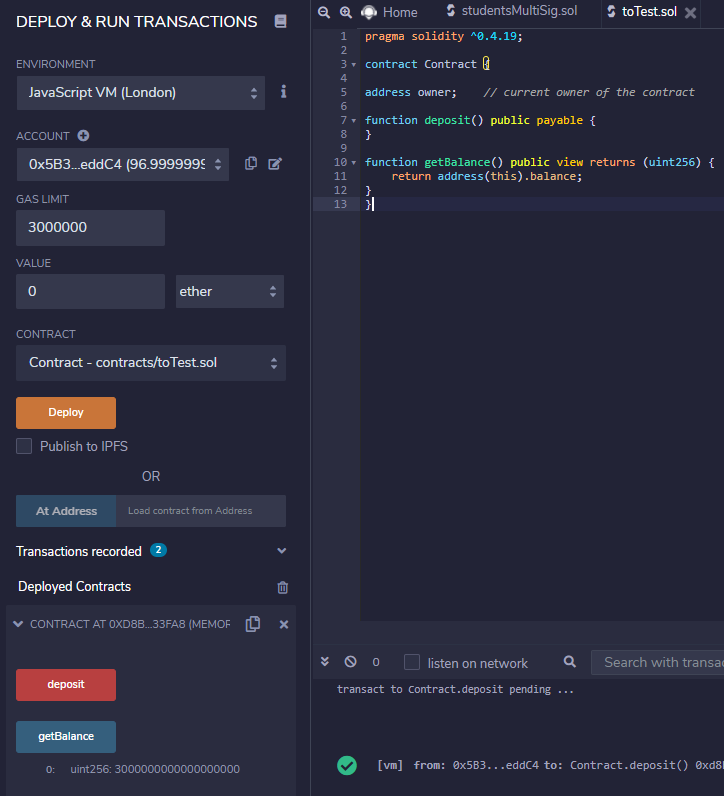Open the documentation book icon
Viewport: 724px width, 796px height.
280,21
